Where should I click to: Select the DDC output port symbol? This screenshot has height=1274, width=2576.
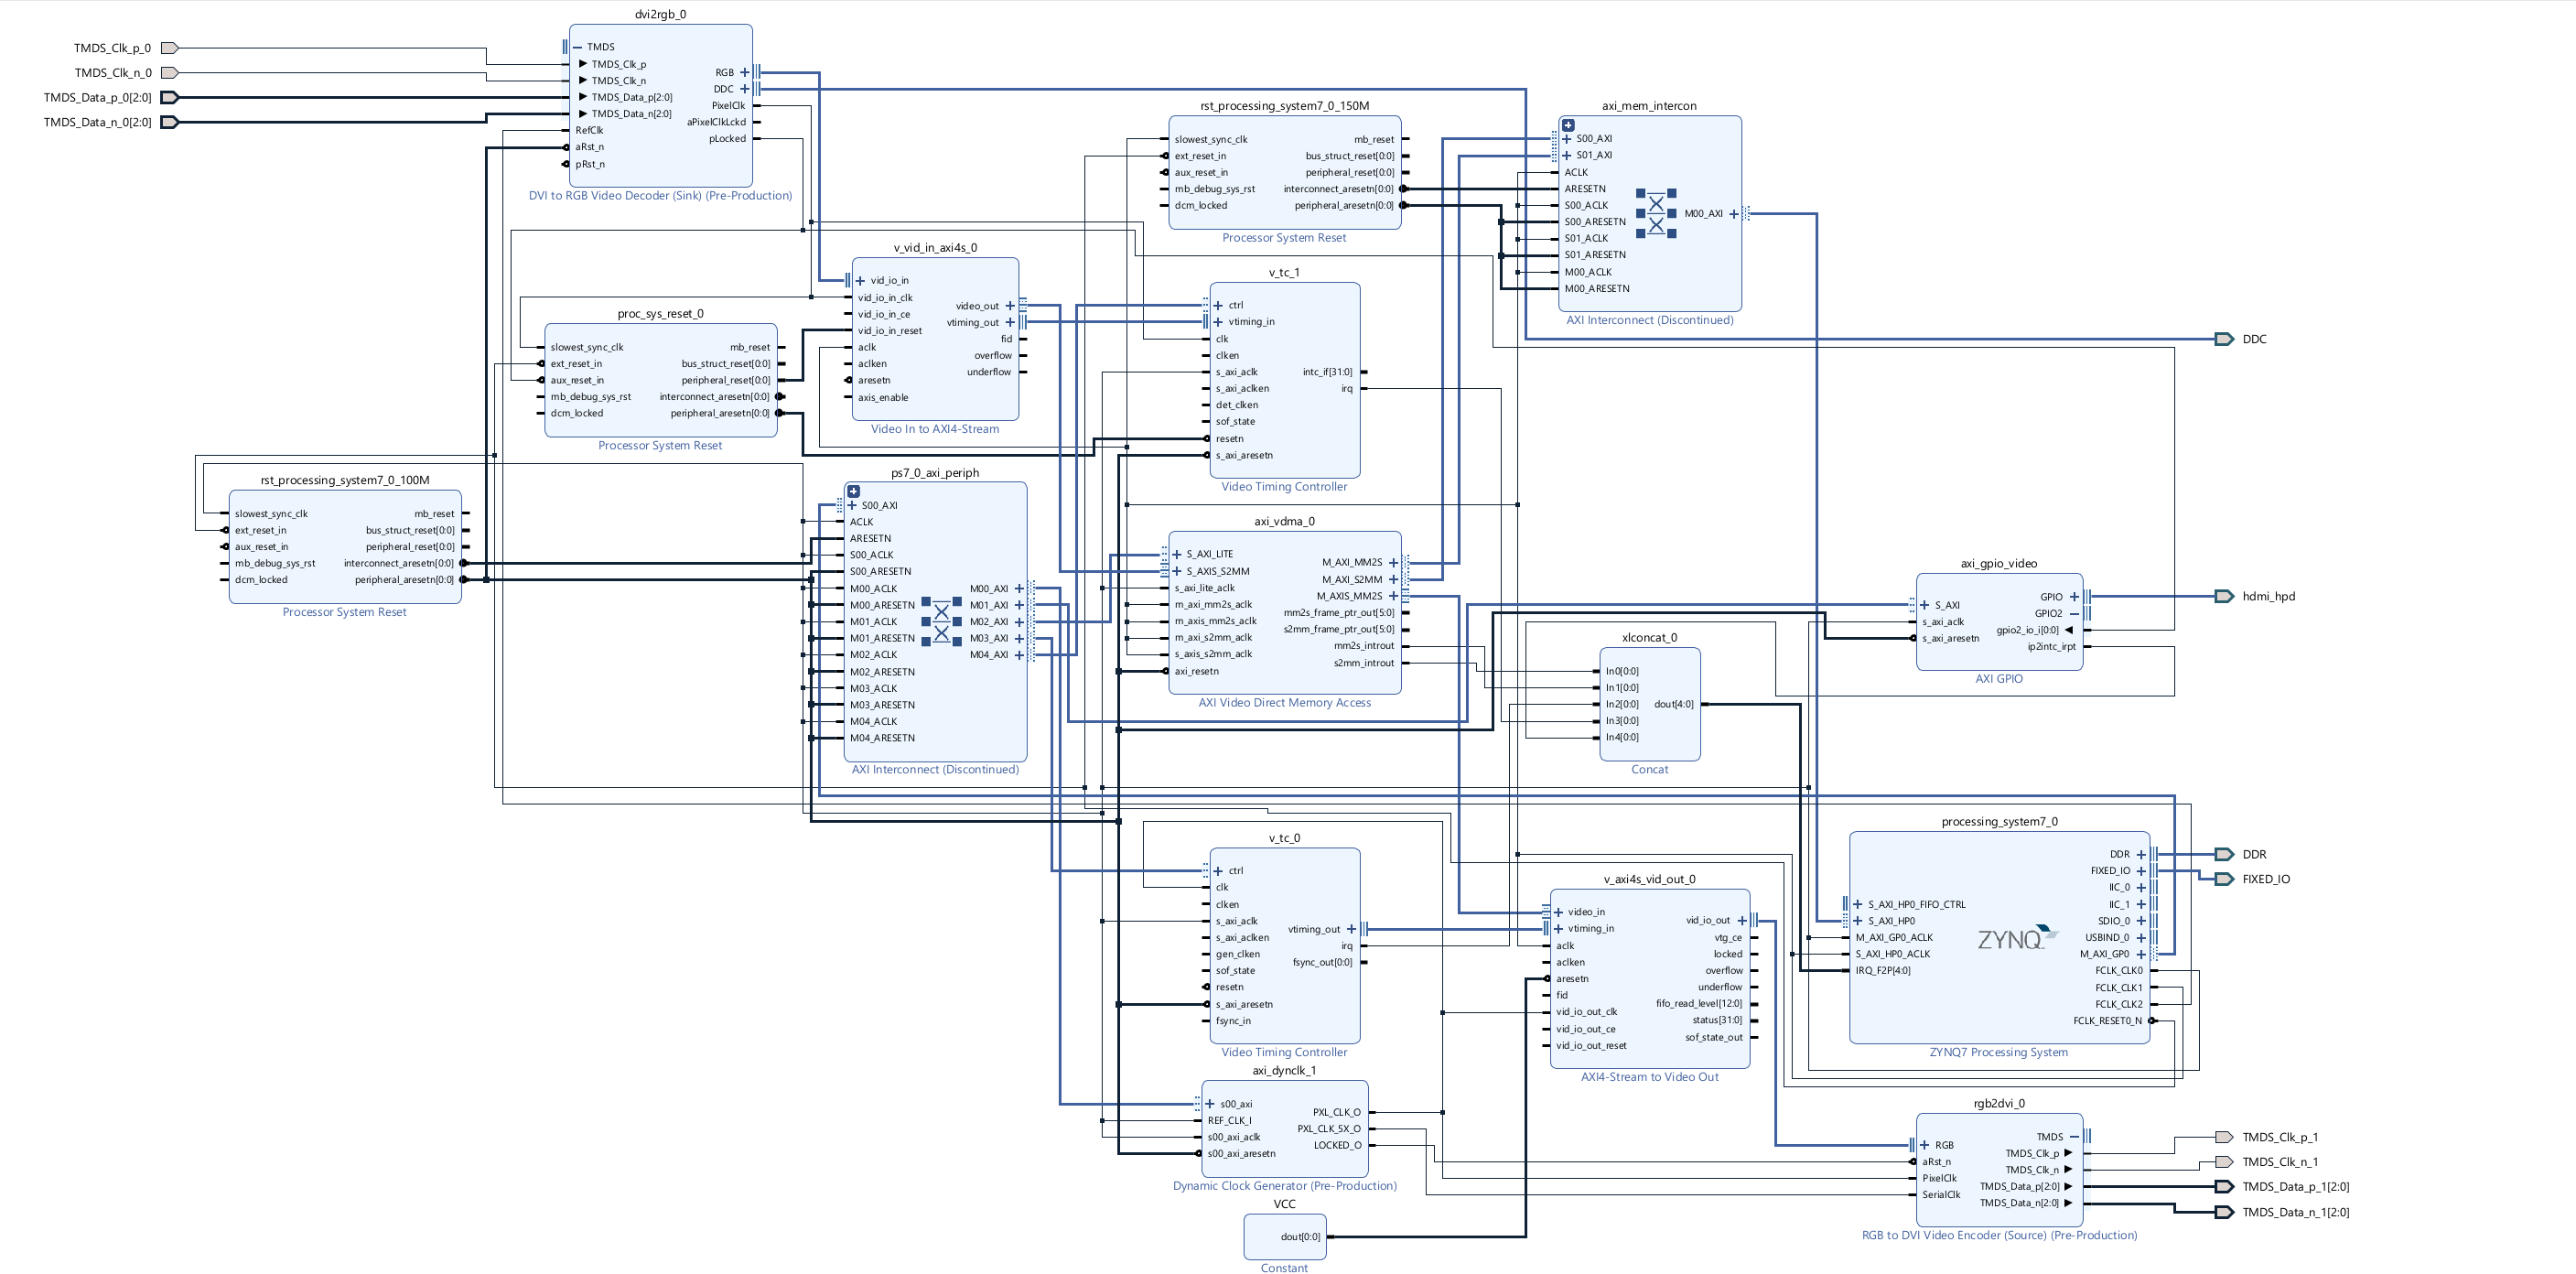2223,339
